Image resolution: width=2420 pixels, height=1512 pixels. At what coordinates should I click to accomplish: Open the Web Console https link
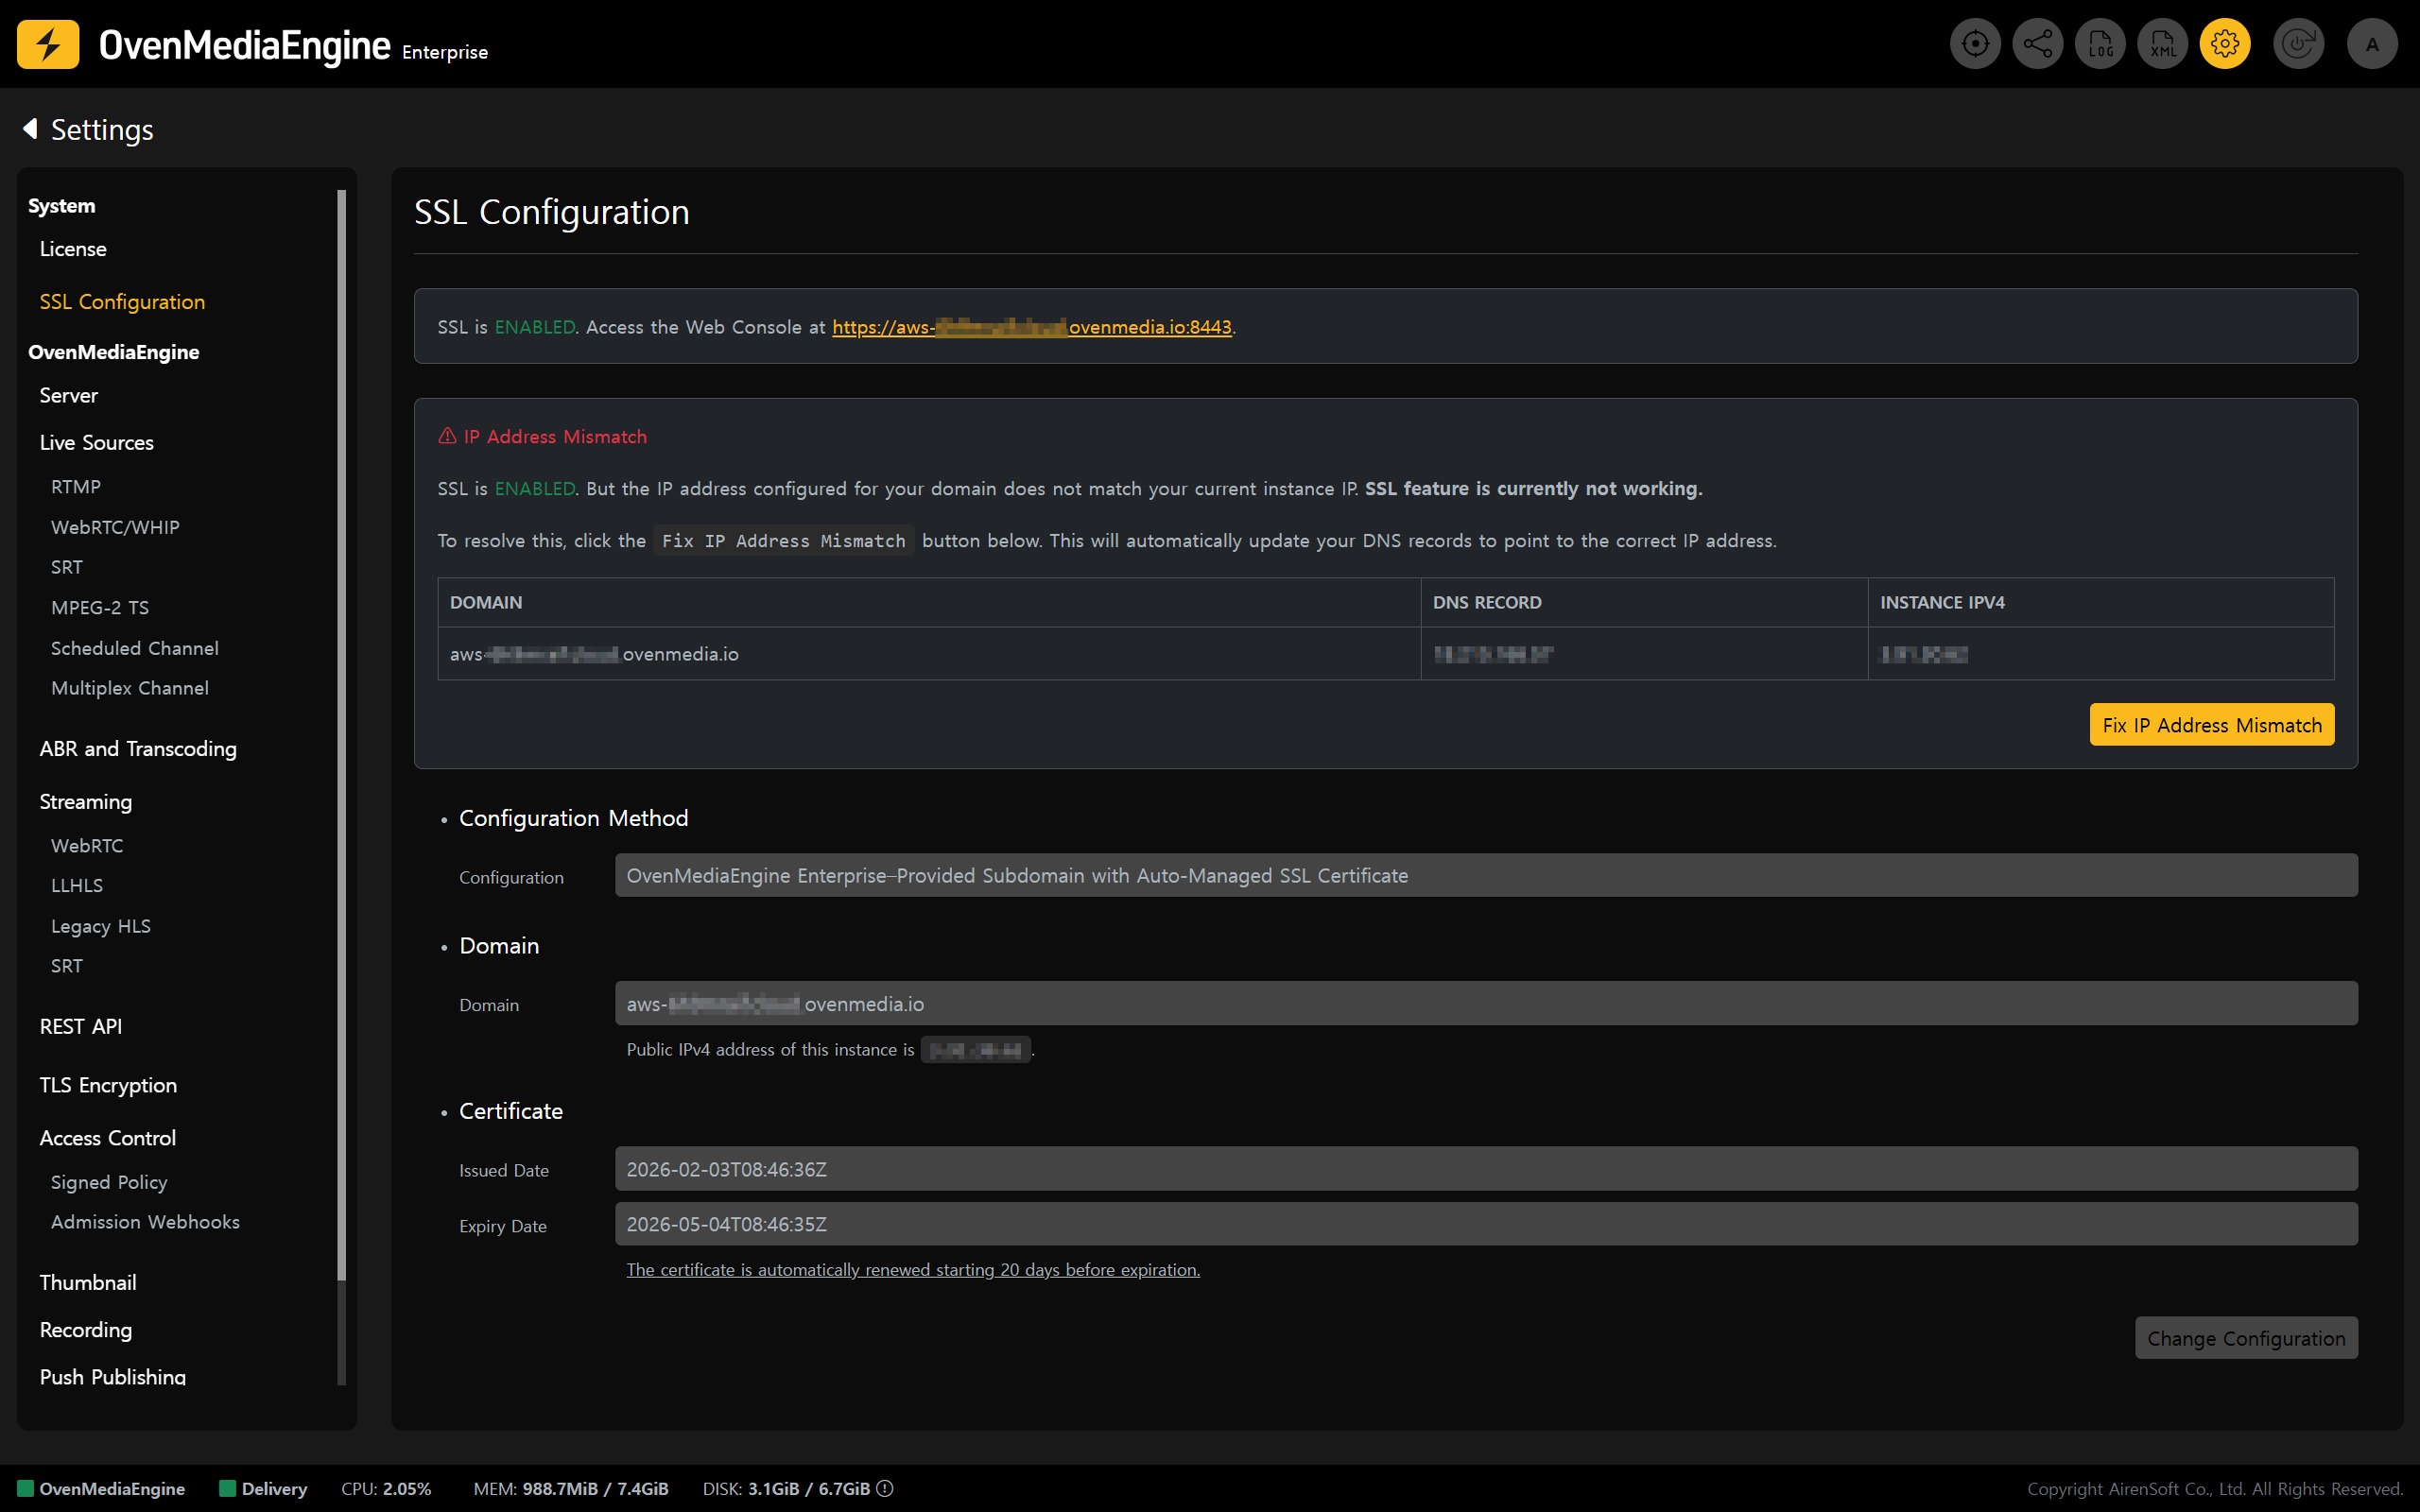point(1031,327)
